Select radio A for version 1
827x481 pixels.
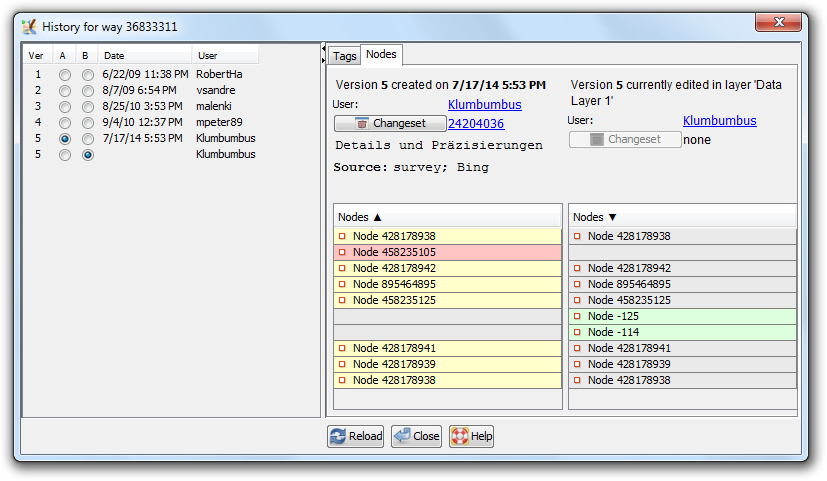tap(65, 74)
